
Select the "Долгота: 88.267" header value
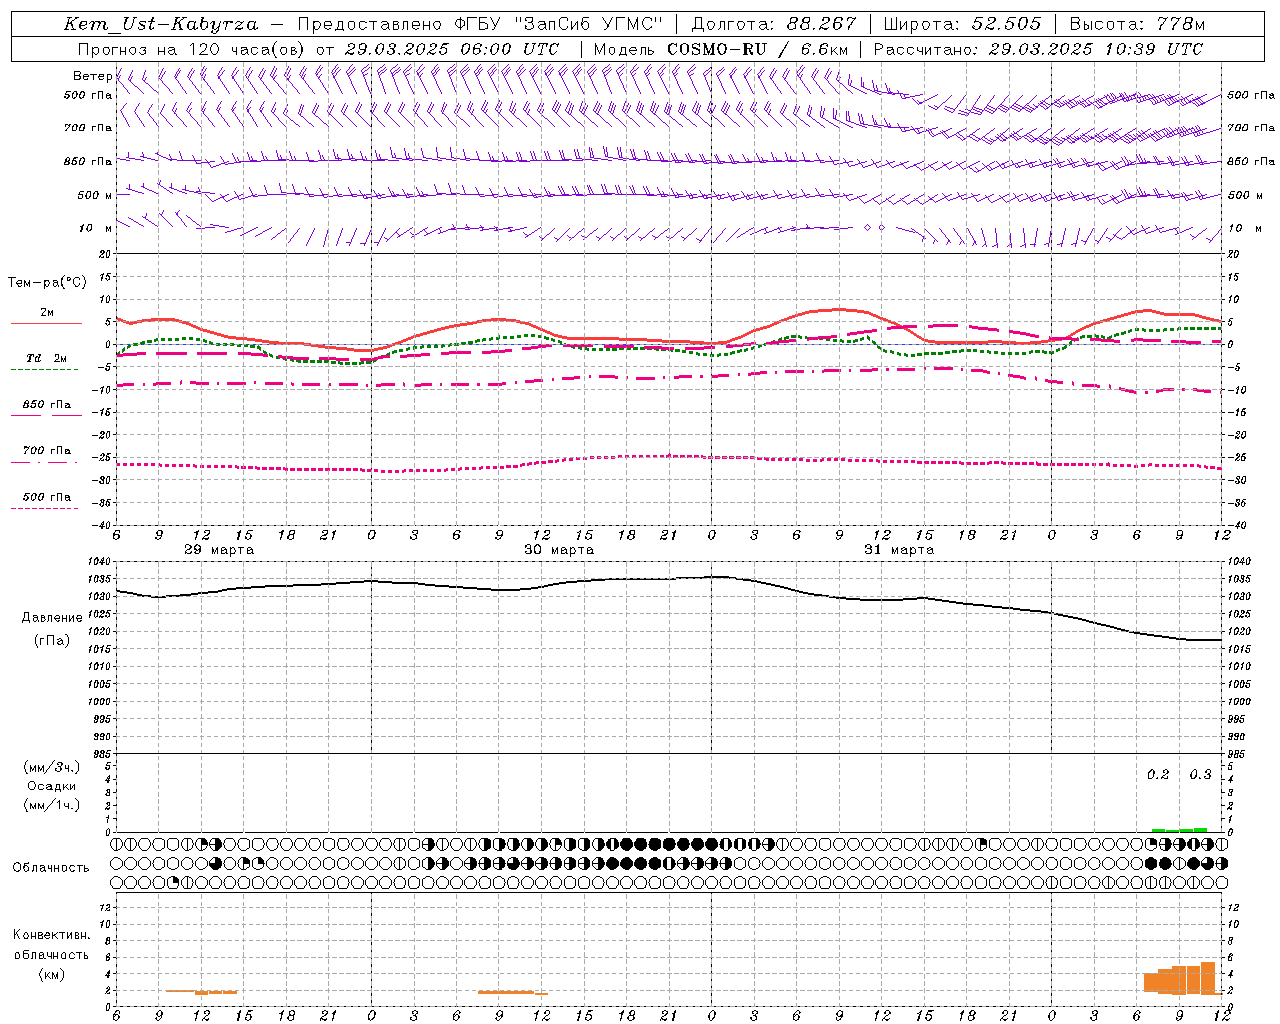(x=774, y=24)
